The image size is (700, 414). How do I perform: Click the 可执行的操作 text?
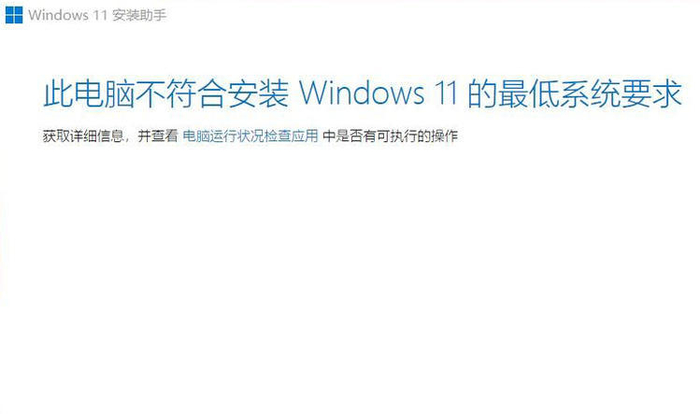pos(417,136)
